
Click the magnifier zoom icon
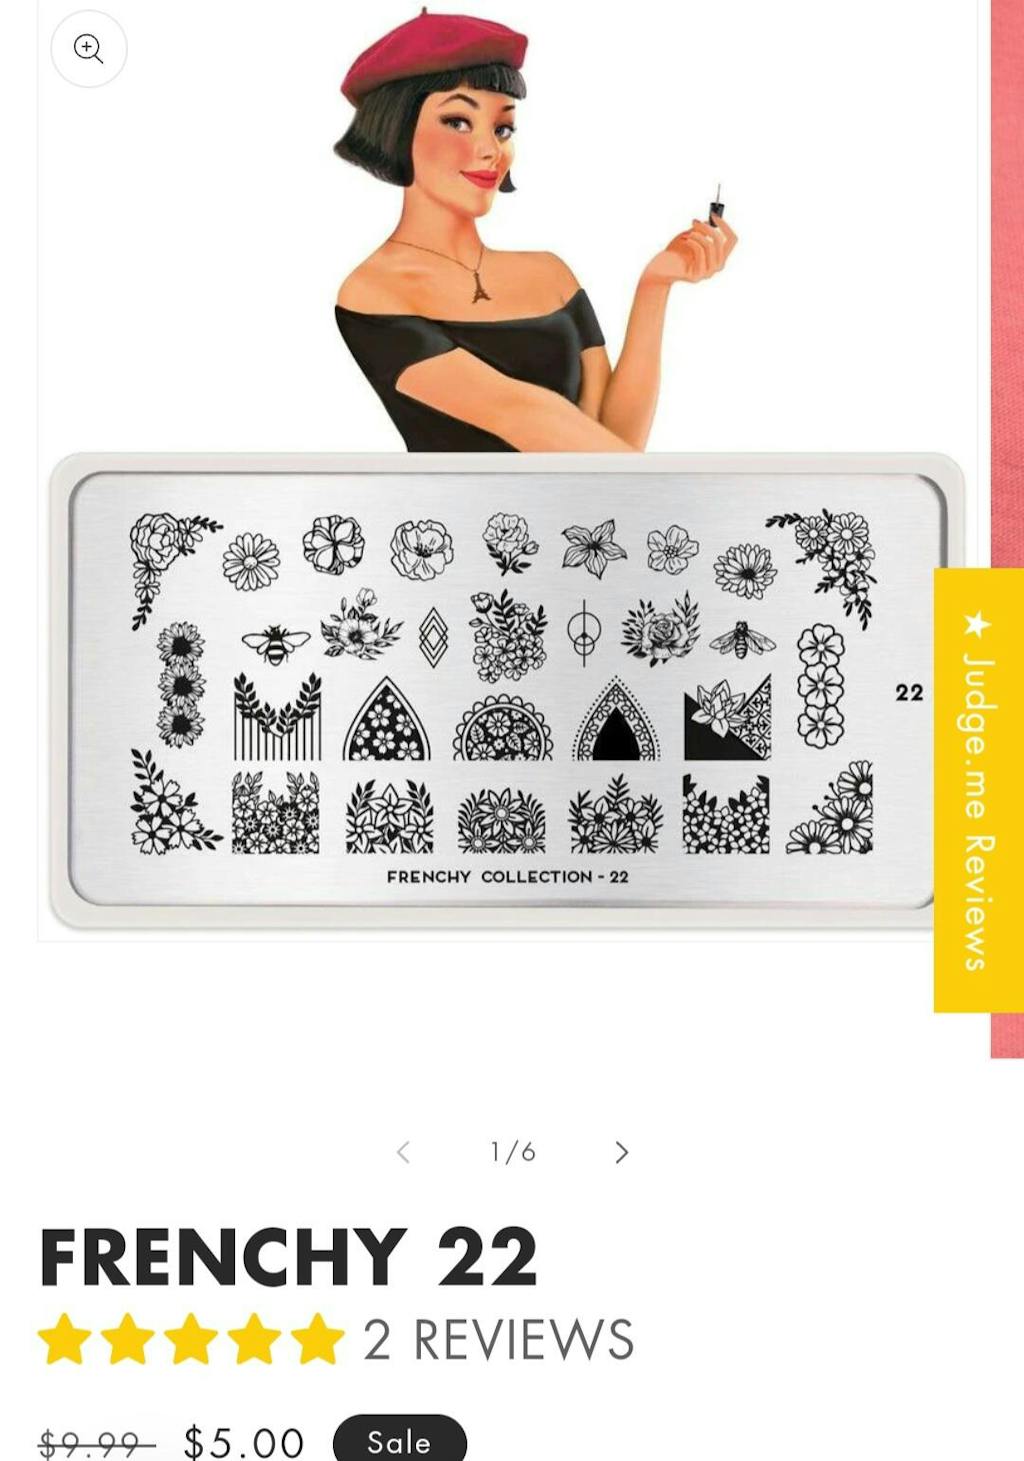[89, 48]
